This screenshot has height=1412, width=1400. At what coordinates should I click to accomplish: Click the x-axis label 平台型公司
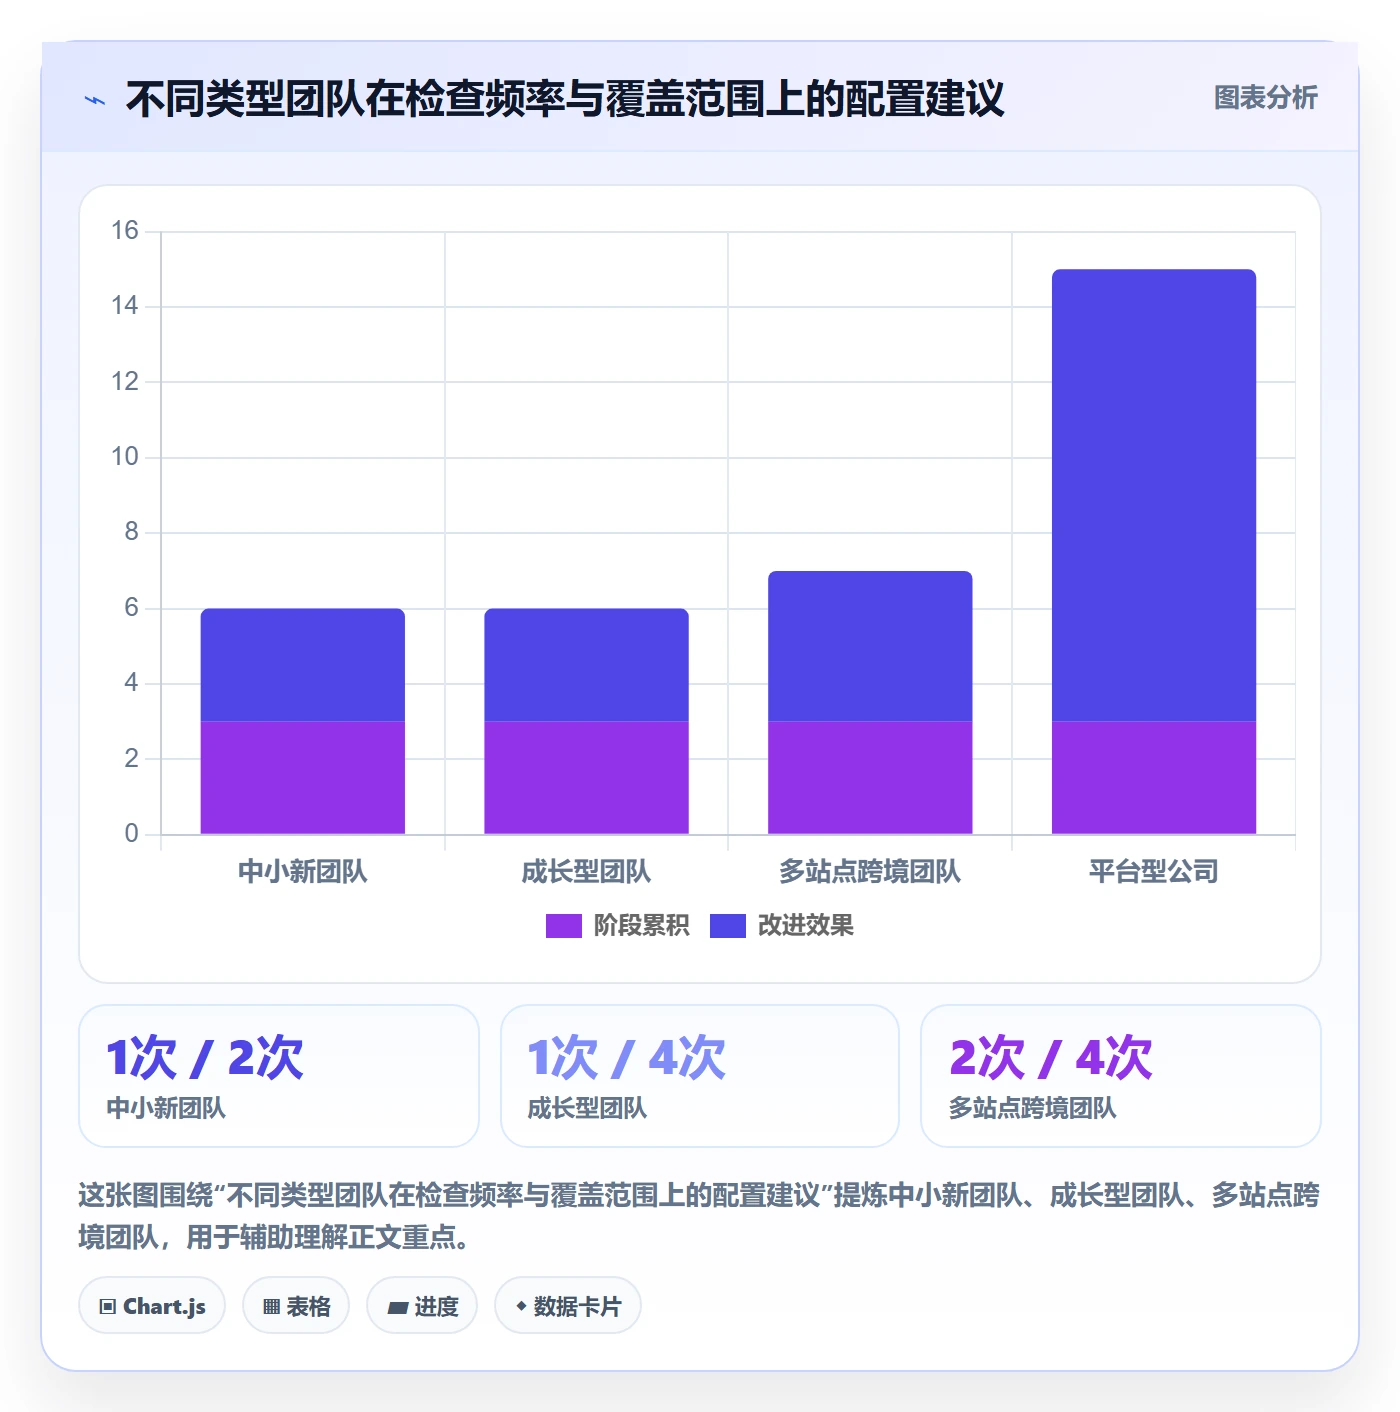[1154, 872]
